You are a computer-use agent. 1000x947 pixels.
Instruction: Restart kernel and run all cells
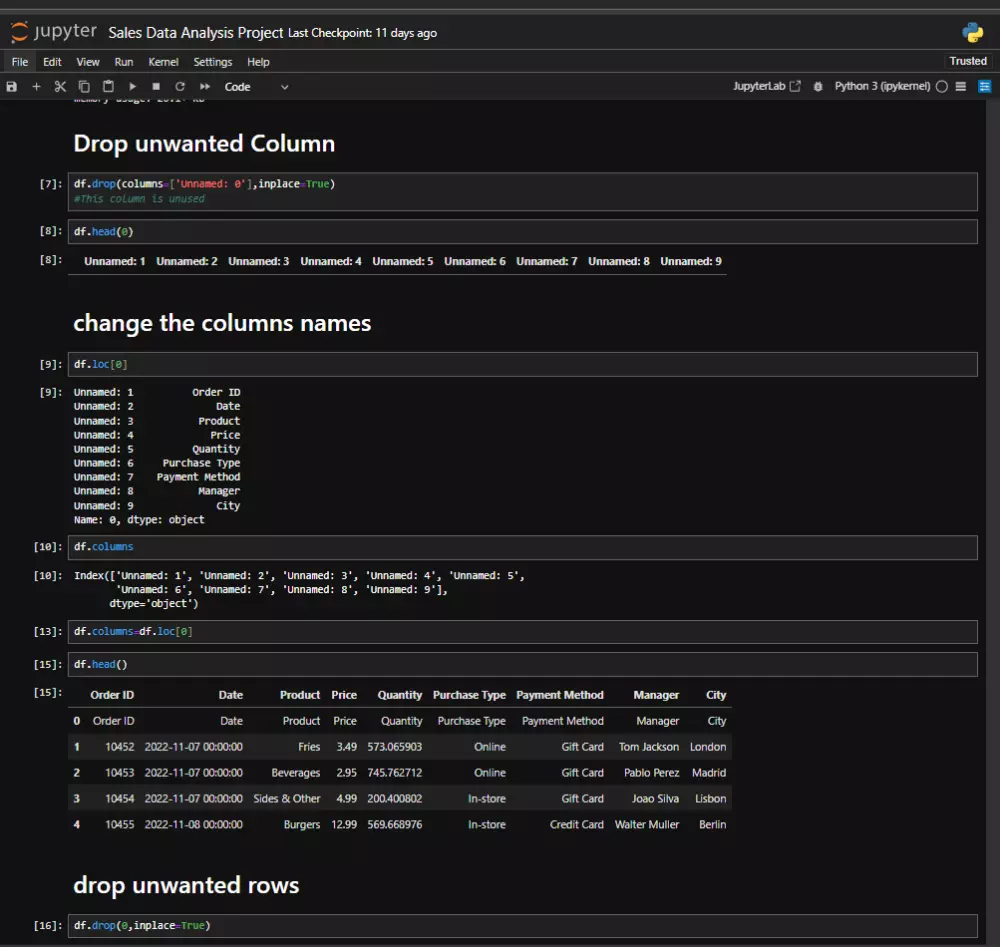point(205,87)
